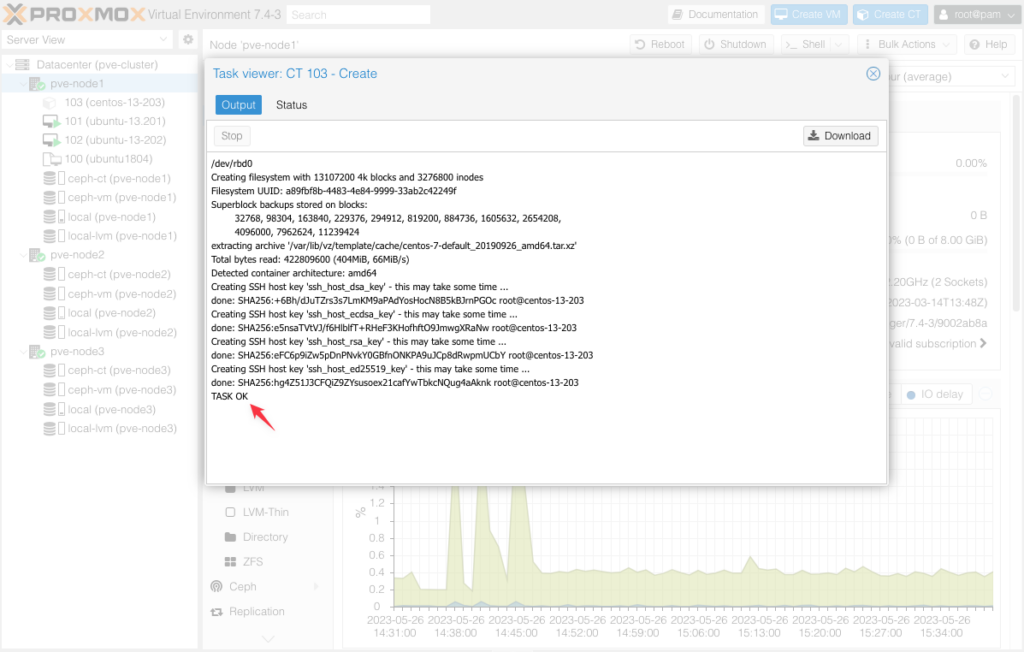Viewport: 1024px width, 652px height.
Task: Switch to the Output tab
Action: pos(238,105)
